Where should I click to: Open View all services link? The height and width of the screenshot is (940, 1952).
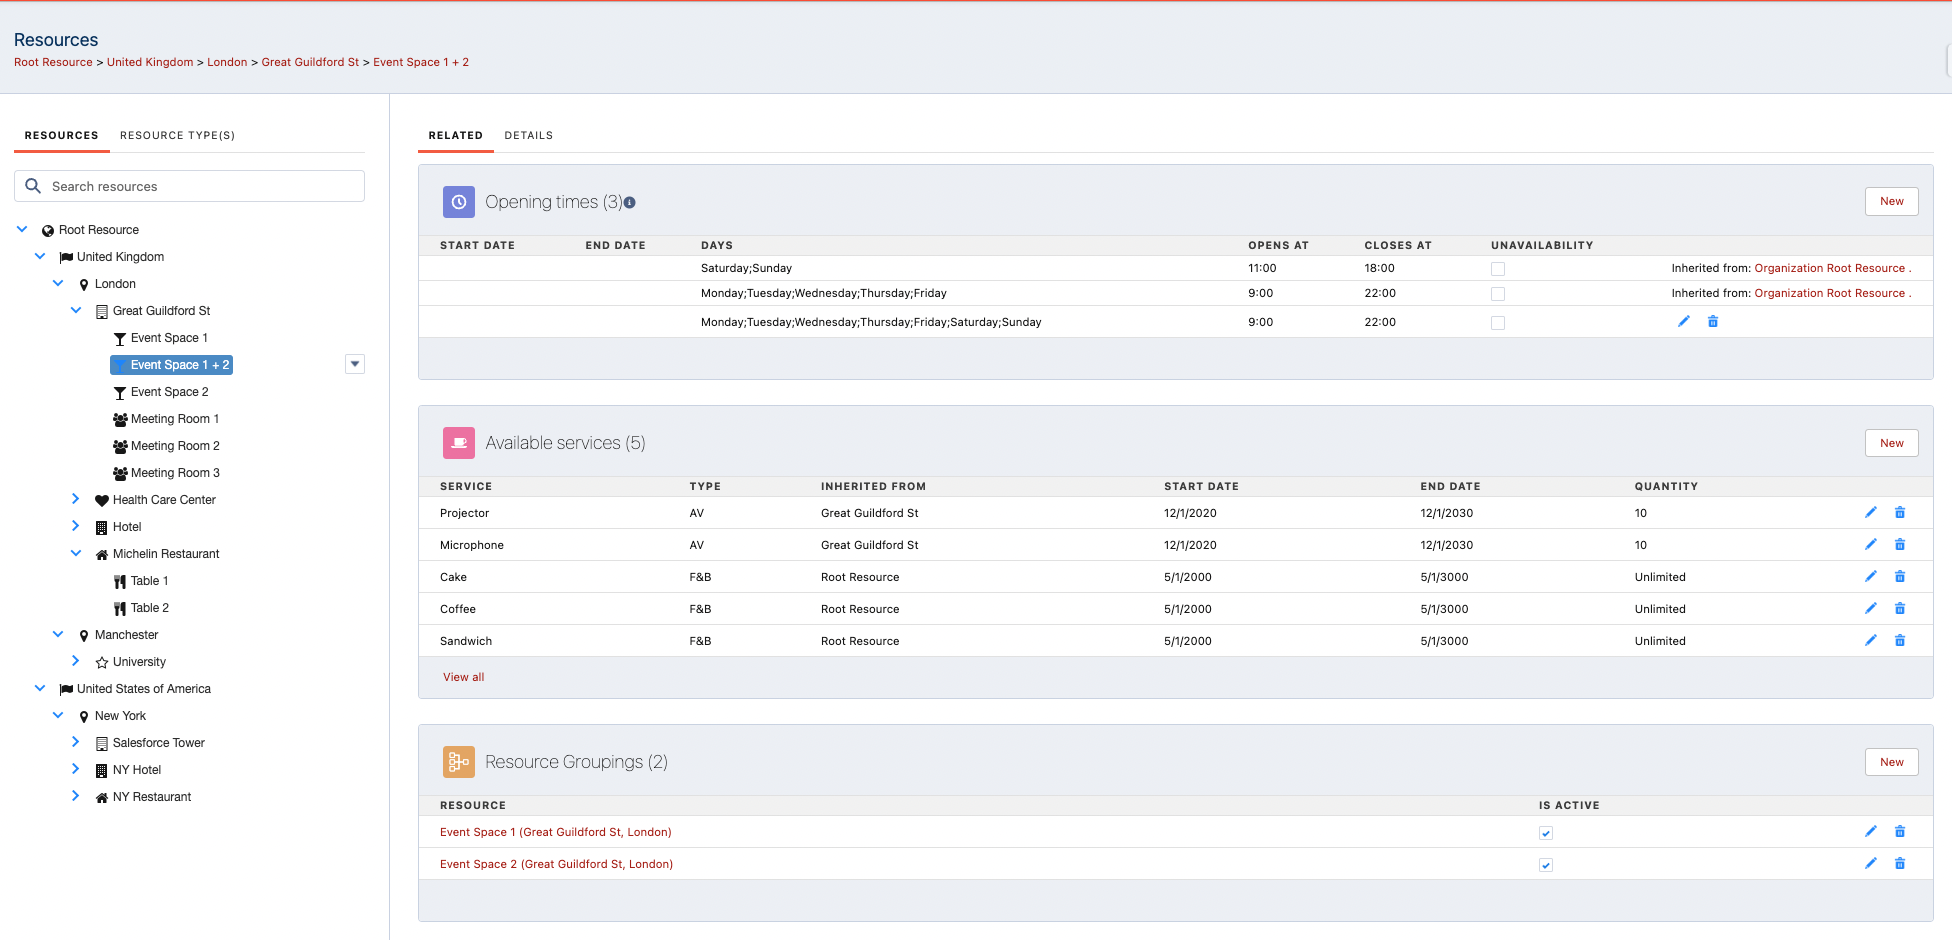point(463,677)
